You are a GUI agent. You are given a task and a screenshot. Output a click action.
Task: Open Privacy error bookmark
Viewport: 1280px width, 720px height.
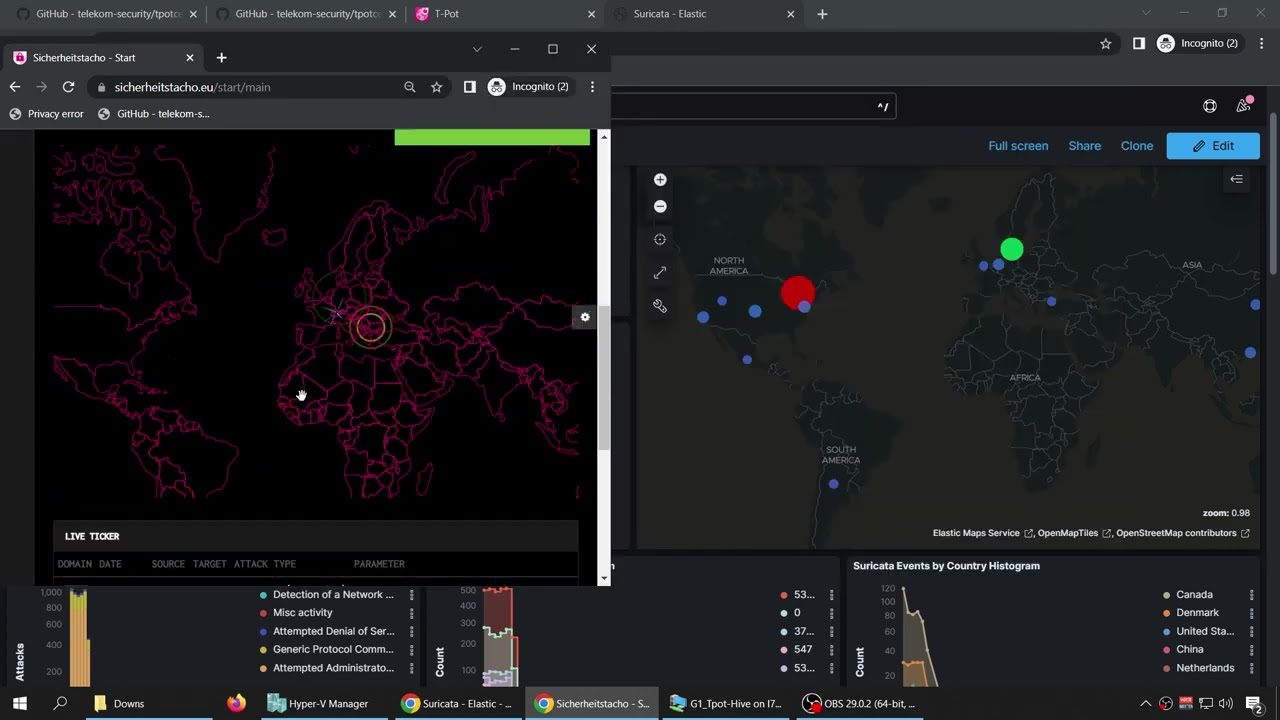pyautogui.click(x=46, y=114)
